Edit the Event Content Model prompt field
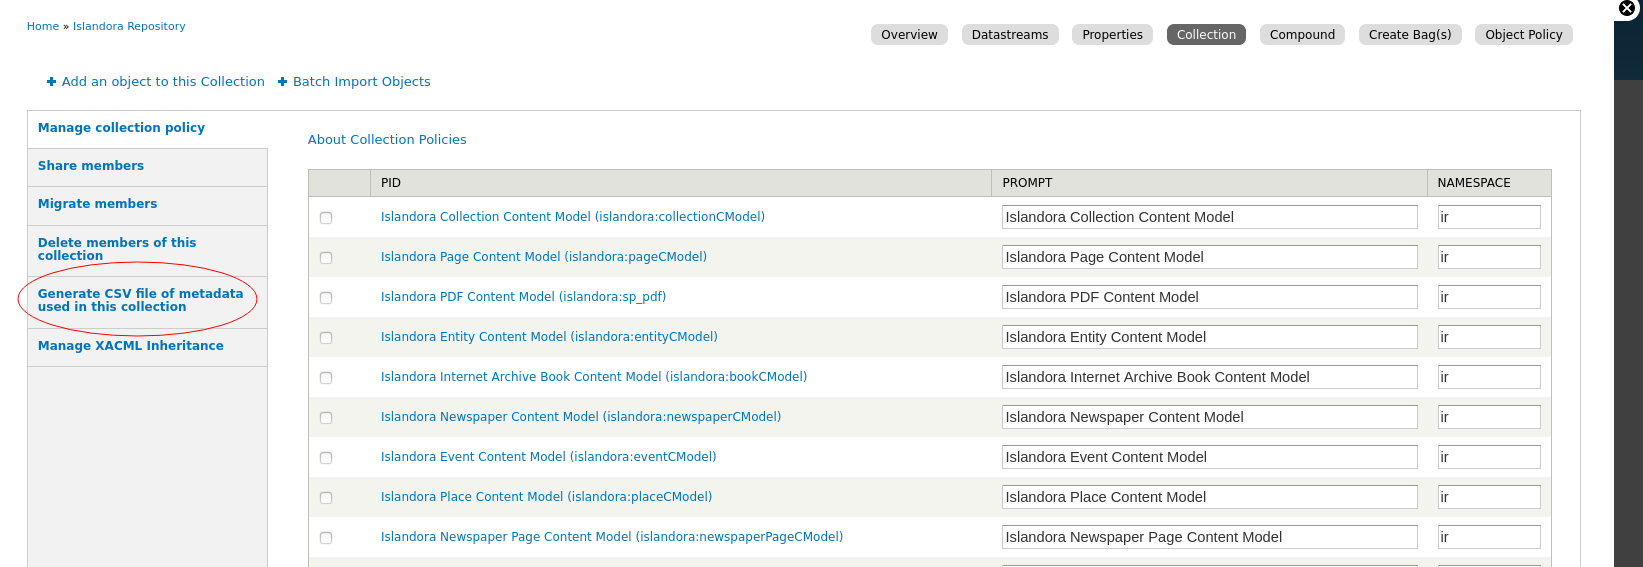Screen dimensions: 1643x567 click(x=1210, y=457)
